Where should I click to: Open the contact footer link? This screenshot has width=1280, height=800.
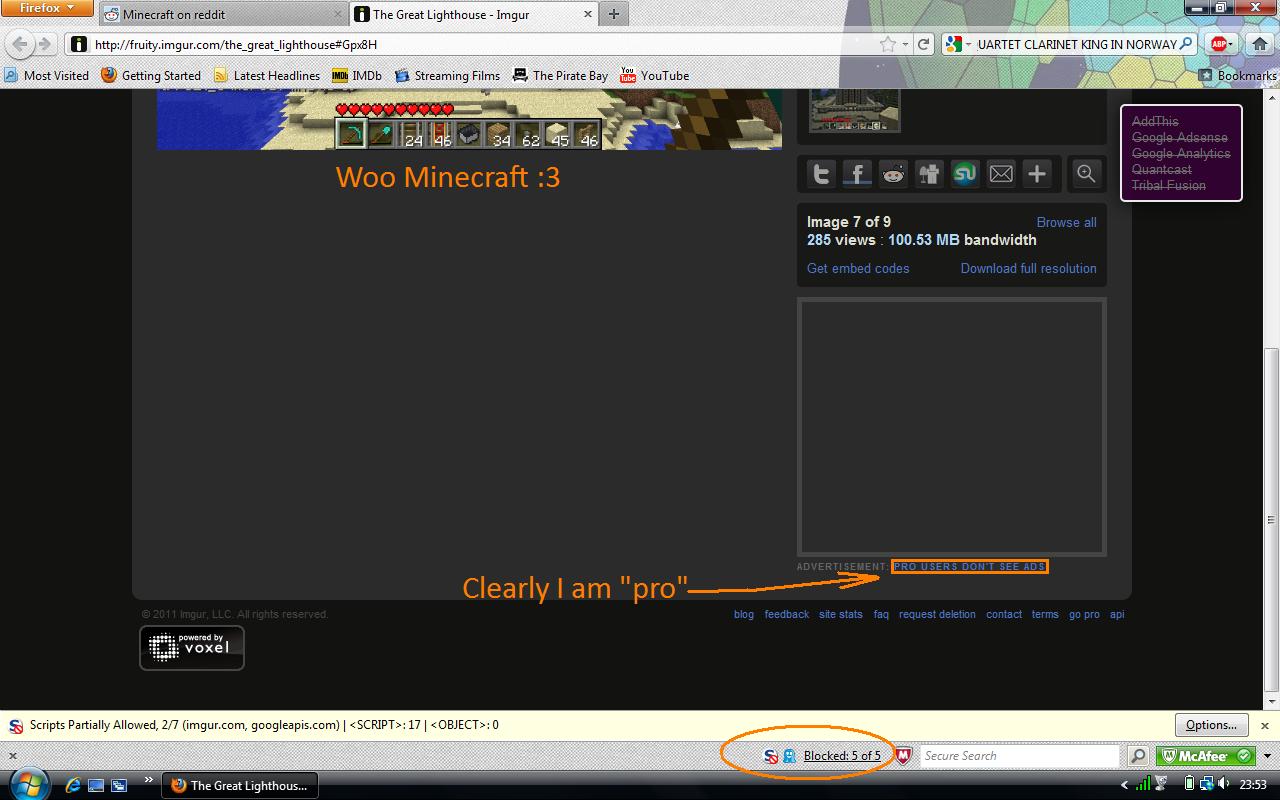(1004, 614)
